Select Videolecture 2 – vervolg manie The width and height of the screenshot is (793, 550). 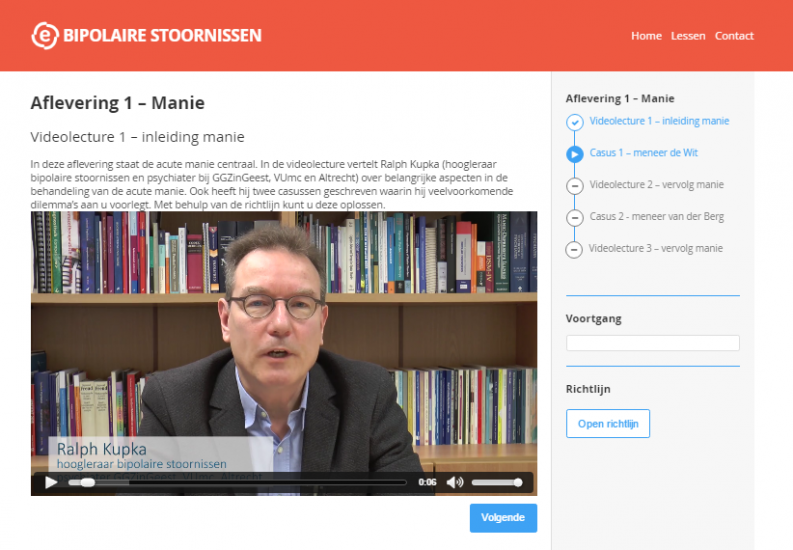pyautogui.click(x=656, y=185)
